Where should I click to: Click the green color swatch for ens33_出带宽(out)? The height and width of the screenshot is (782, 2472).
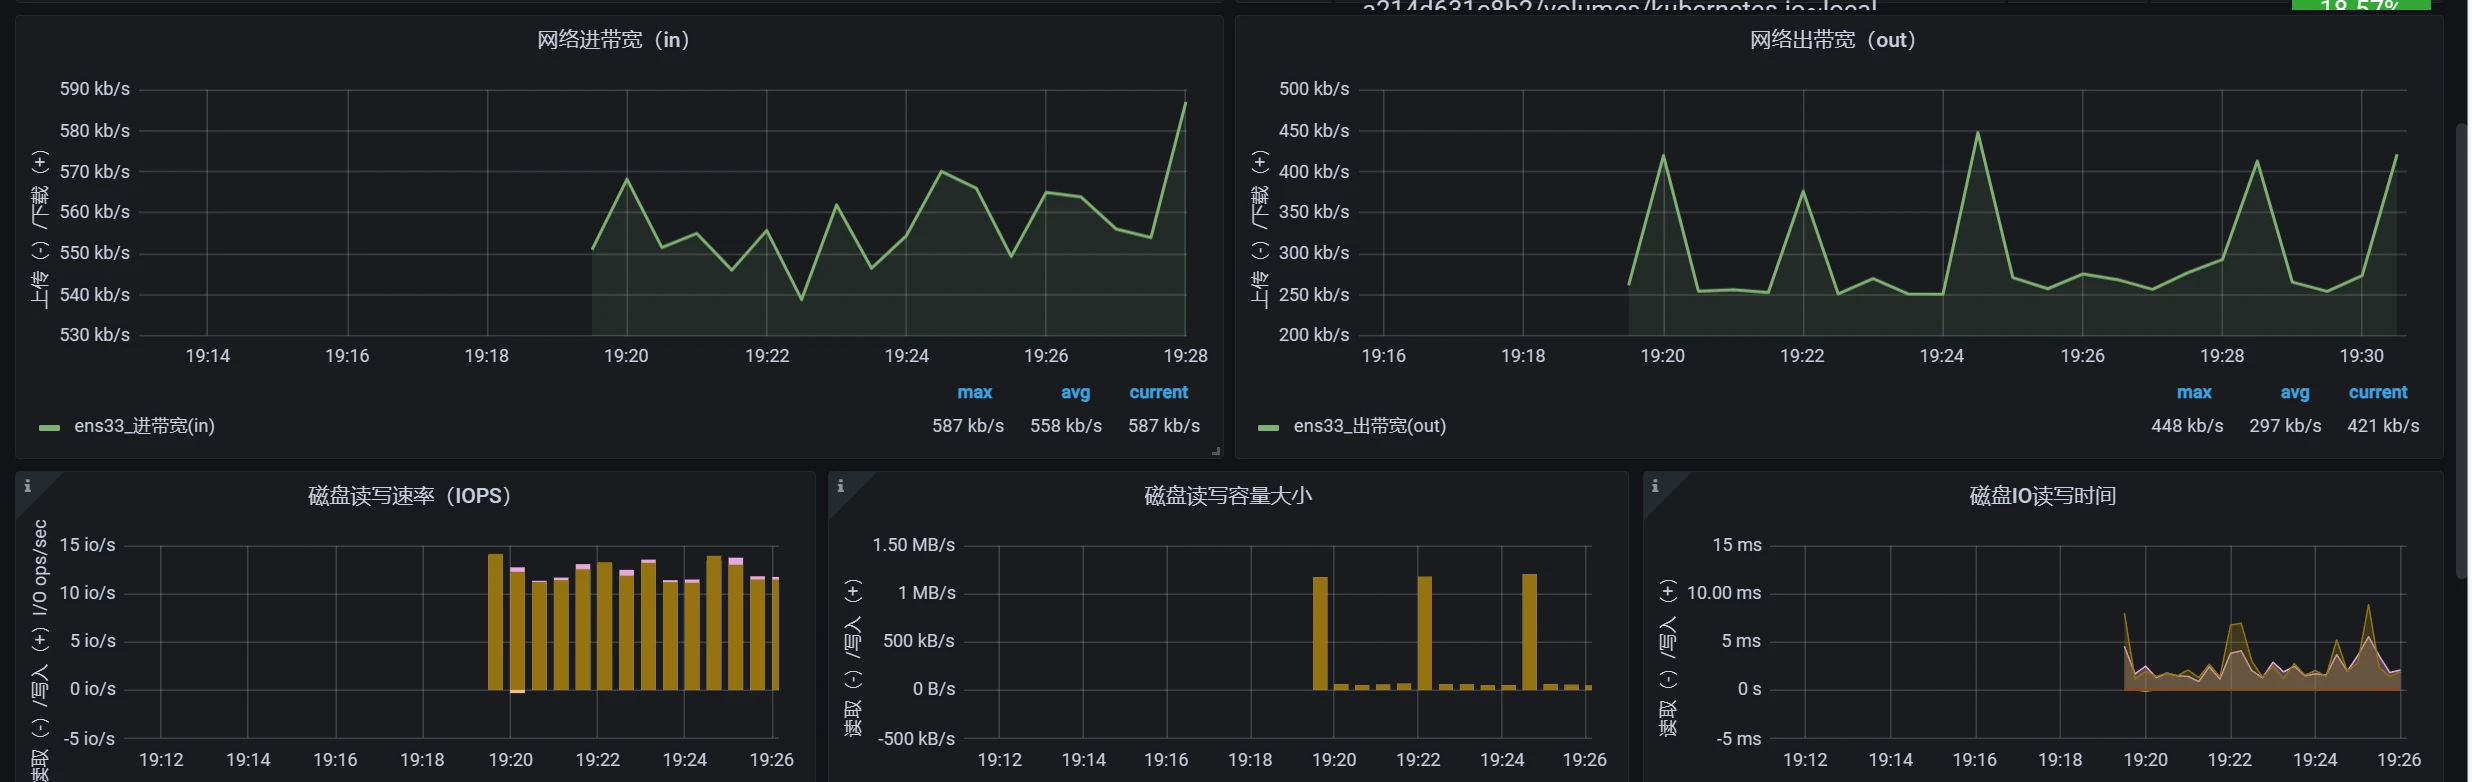click(x=1268, y=427)
